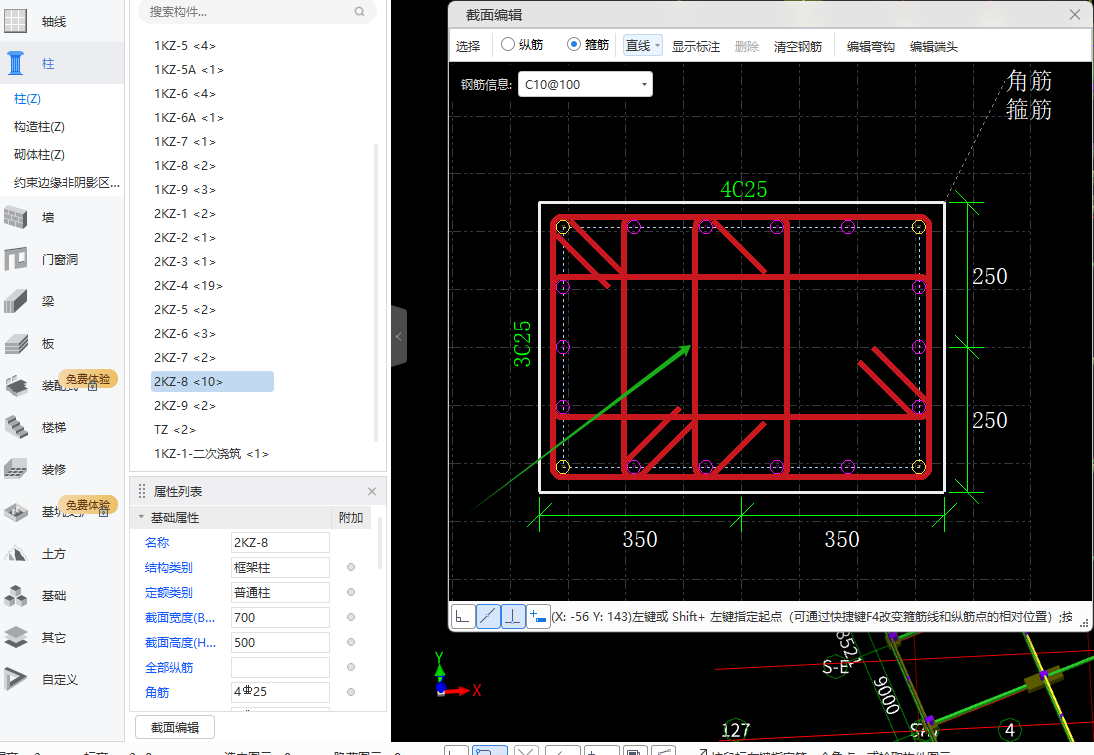The width and height of the screenshot is (1094, 755).
Task: Toggle diagonal line snap in section editor
Action: click(488, 616)
